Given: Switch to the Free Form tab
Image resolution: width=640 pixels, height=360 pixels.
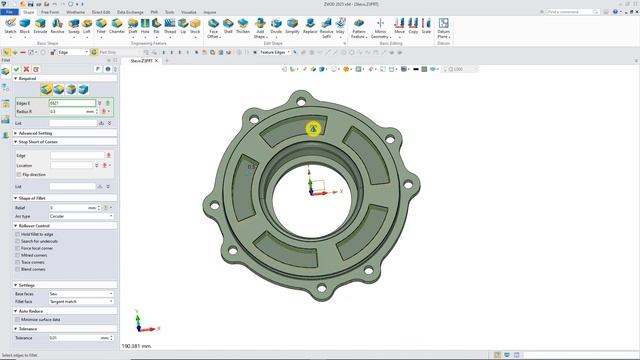Looking at the screenshot, I should pyautogui.click(x=50, y=12).
